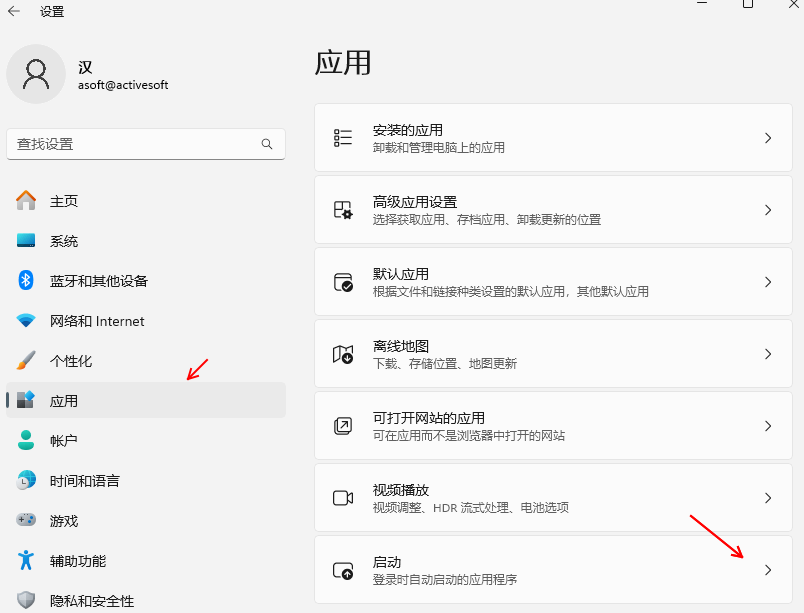804x613 pixels.
Task: Switch to 个性化 settings page
Action: [71, 361]
